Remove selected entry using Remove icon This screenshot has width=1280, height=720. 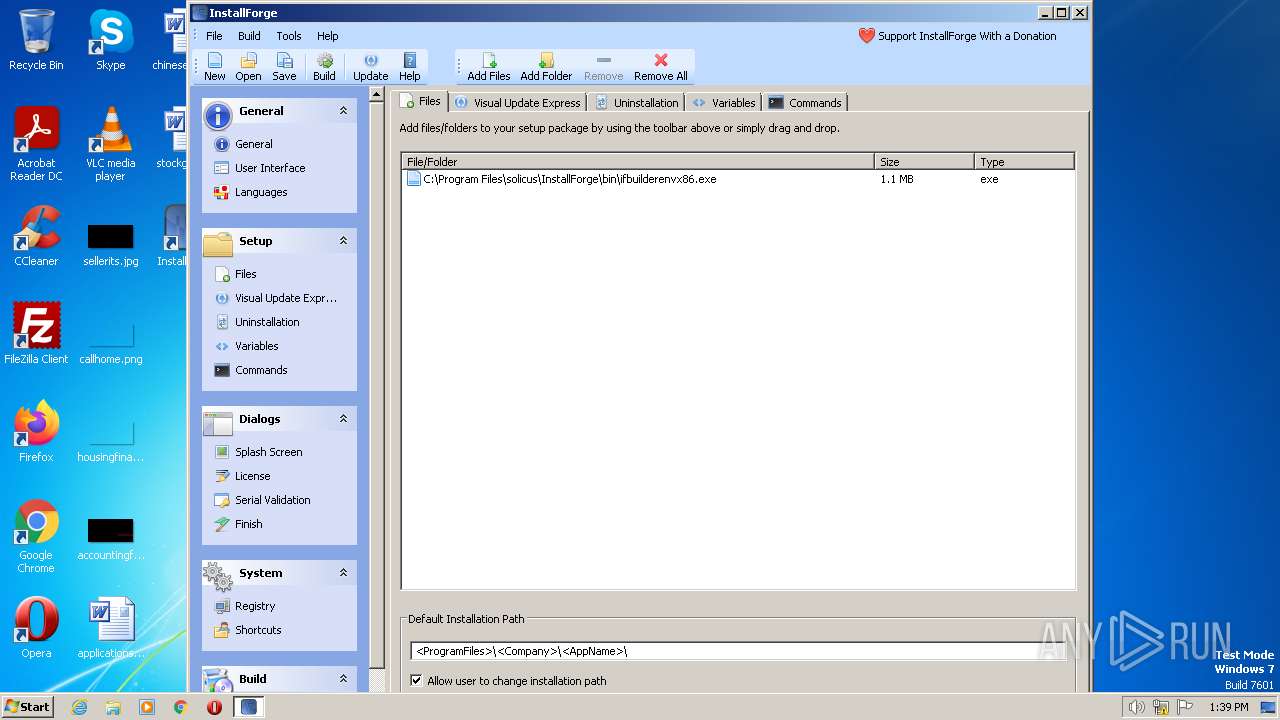[x=603, y=67]
